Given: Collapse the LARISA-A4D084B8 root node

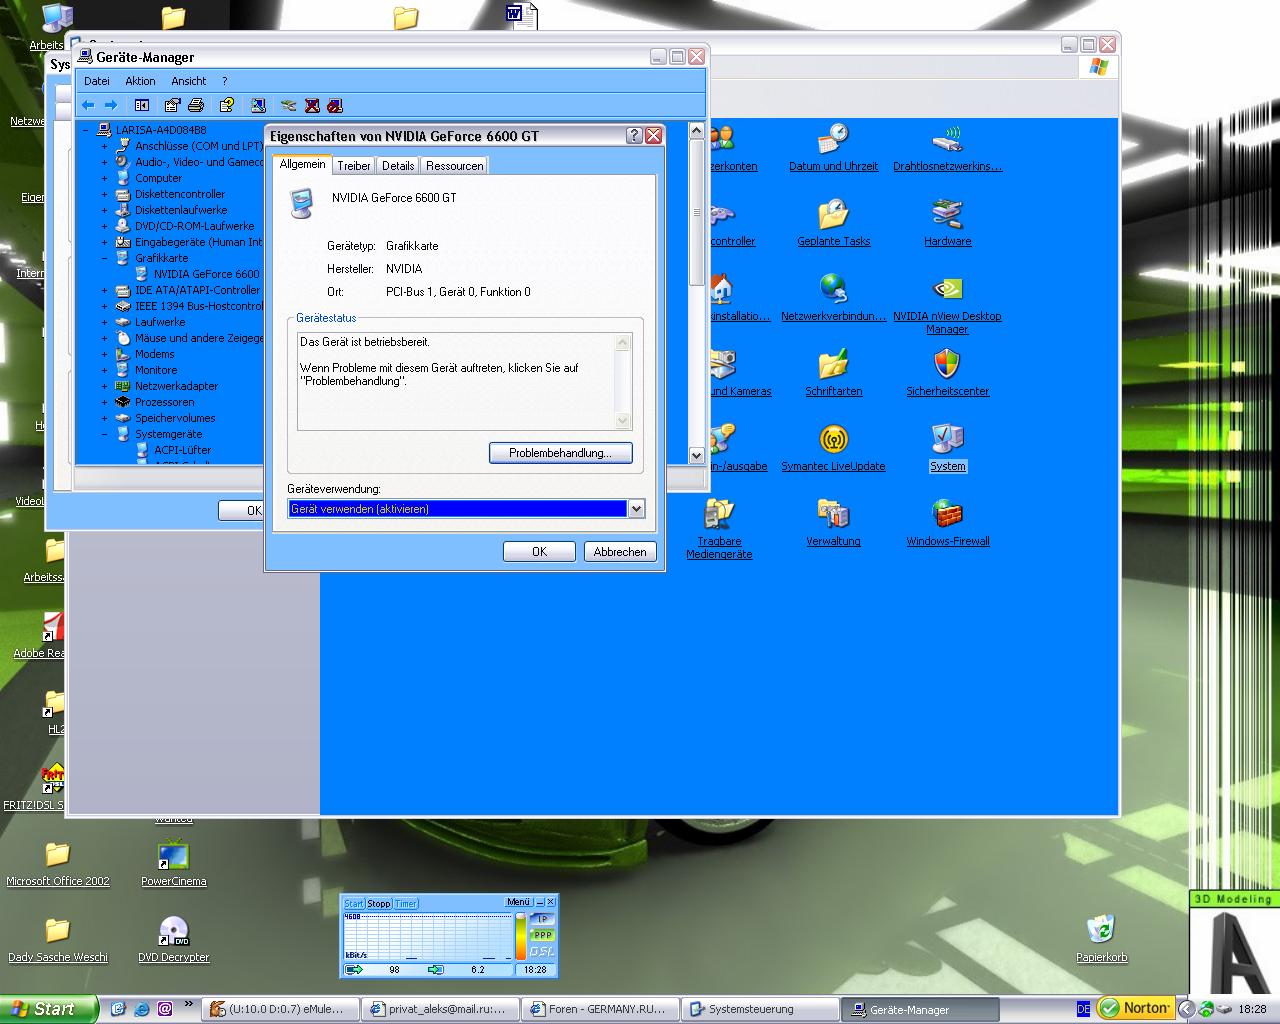Looking at the screenshot, I should pyautogui.click(x=86, y=130).
